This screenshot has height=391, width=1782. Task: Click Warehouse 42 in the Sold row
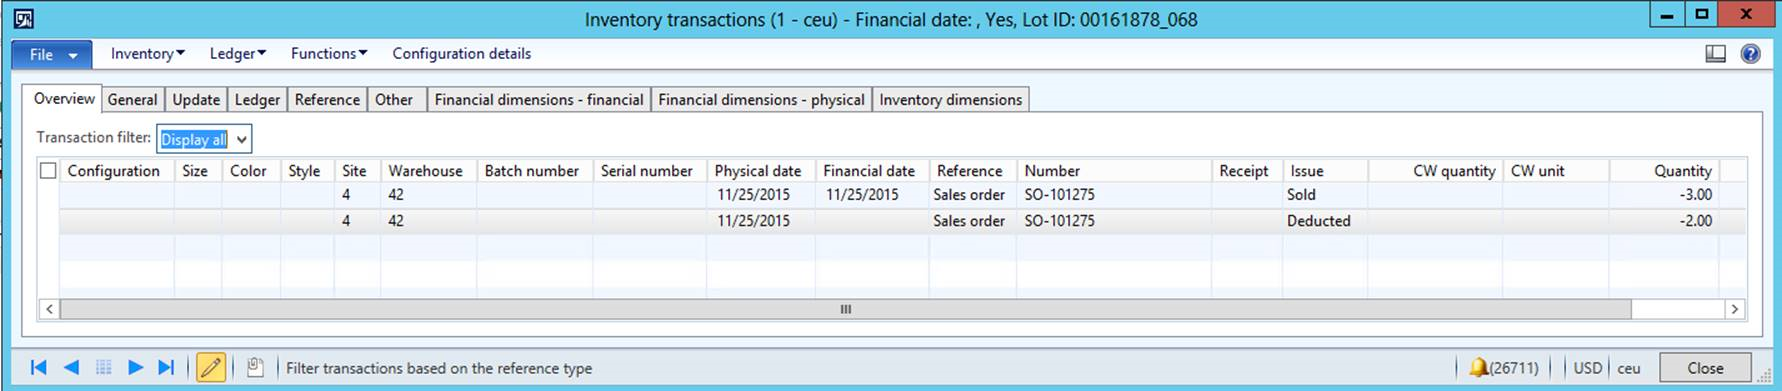click(x=428, y=195)
